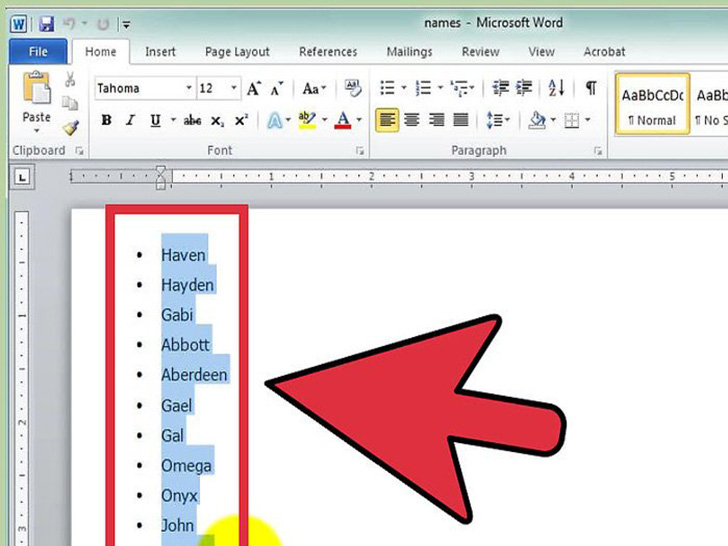This screenshot has height=546, width=728.
Task: Click the Grow Font icon
Action: point(254,88)
